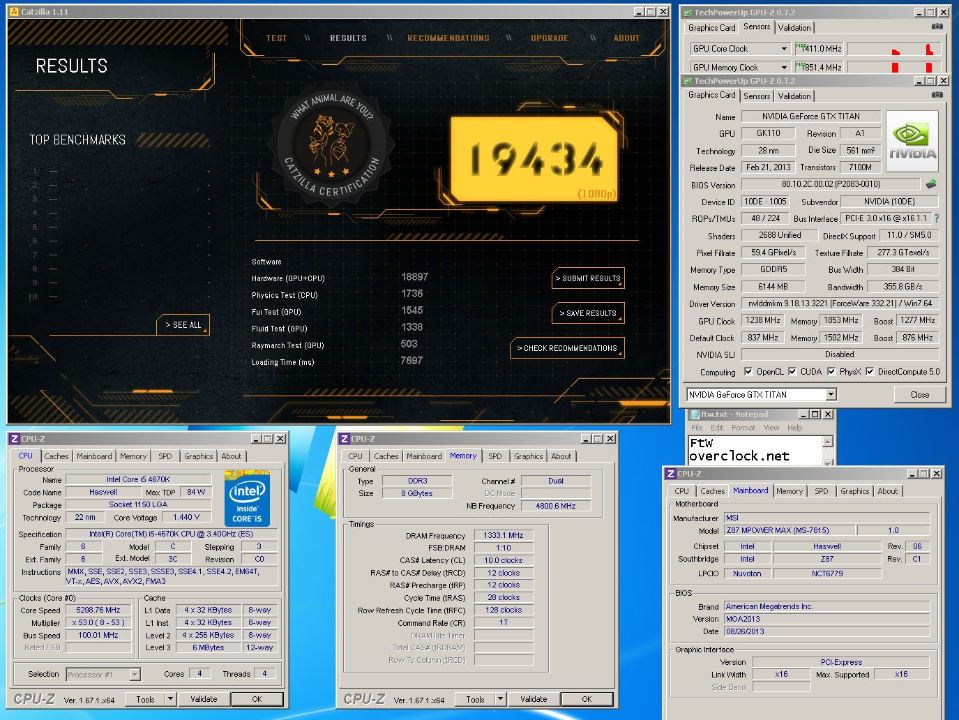Click the Notepad ftw.txt title icon
Image resolution: width=959 pixels, height=720 pixels.
click(694, 414)
